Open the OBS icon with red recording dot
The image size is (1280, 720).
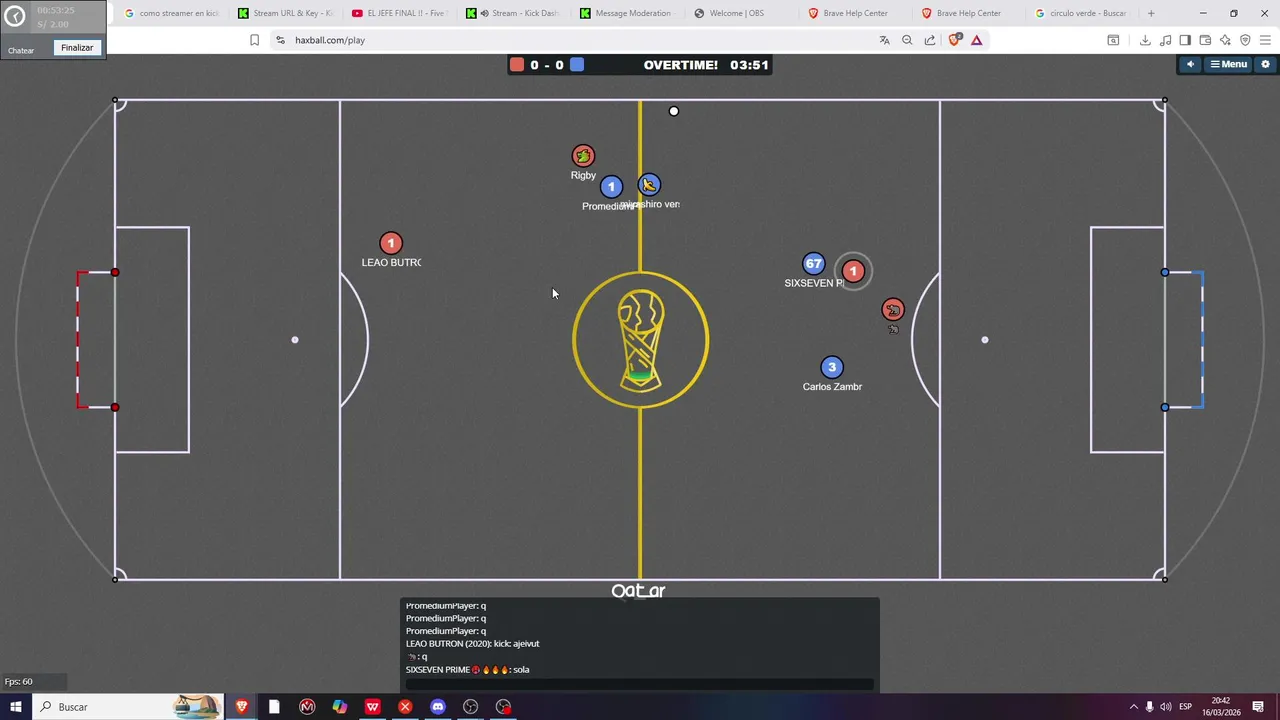point(503,707)
